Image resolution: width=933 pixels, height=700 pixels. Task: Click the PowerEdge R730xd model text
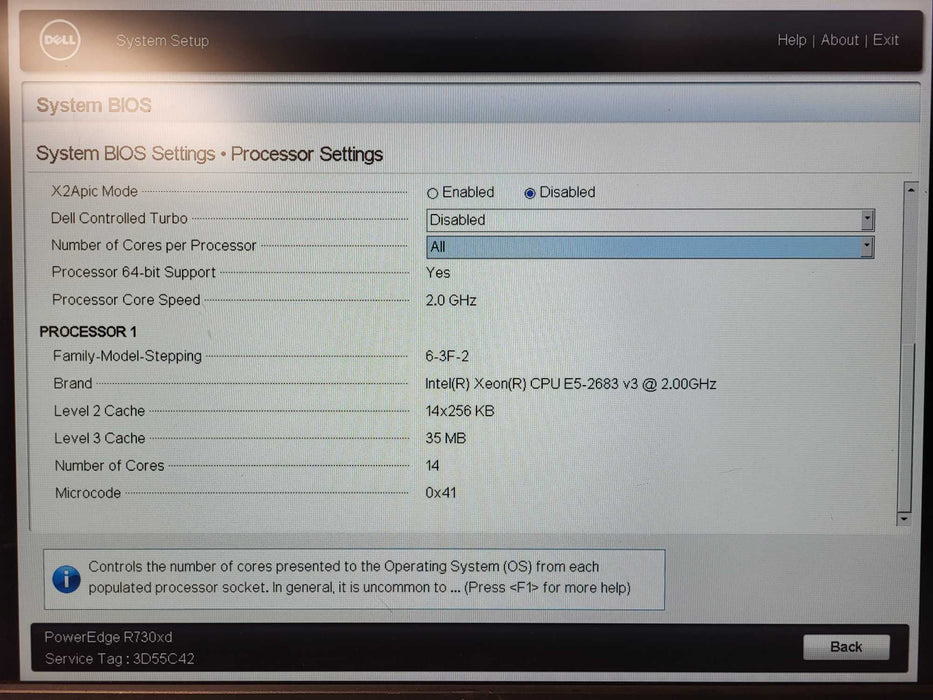[108, 637]
